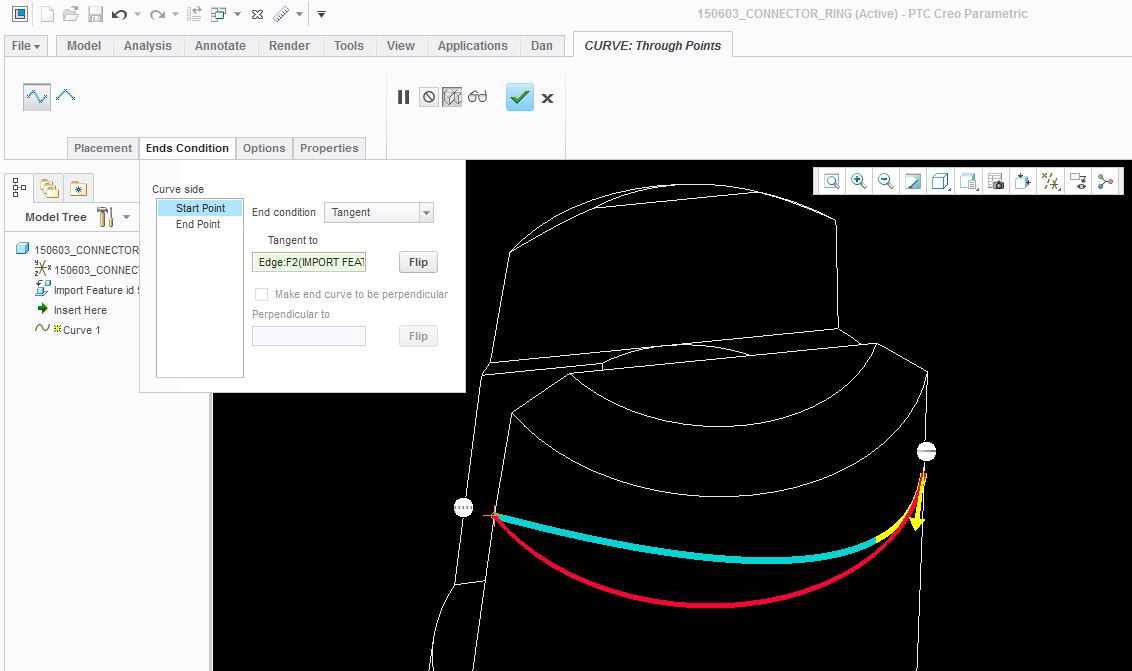Open the End condition Tangent dropdown
Viewport: 1132px width, 671px height.
378,212
